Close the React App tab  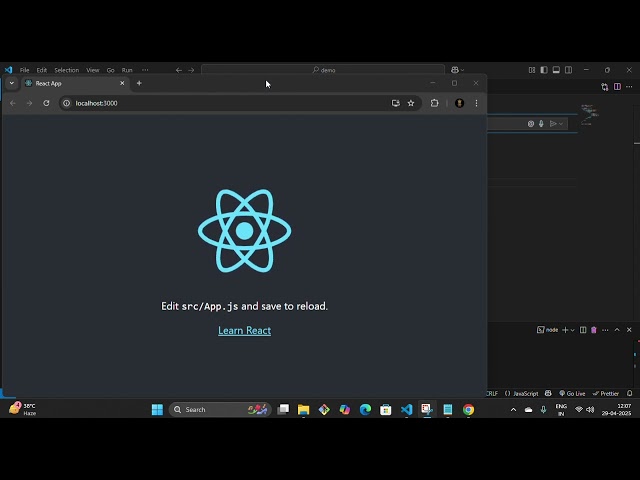122,83
